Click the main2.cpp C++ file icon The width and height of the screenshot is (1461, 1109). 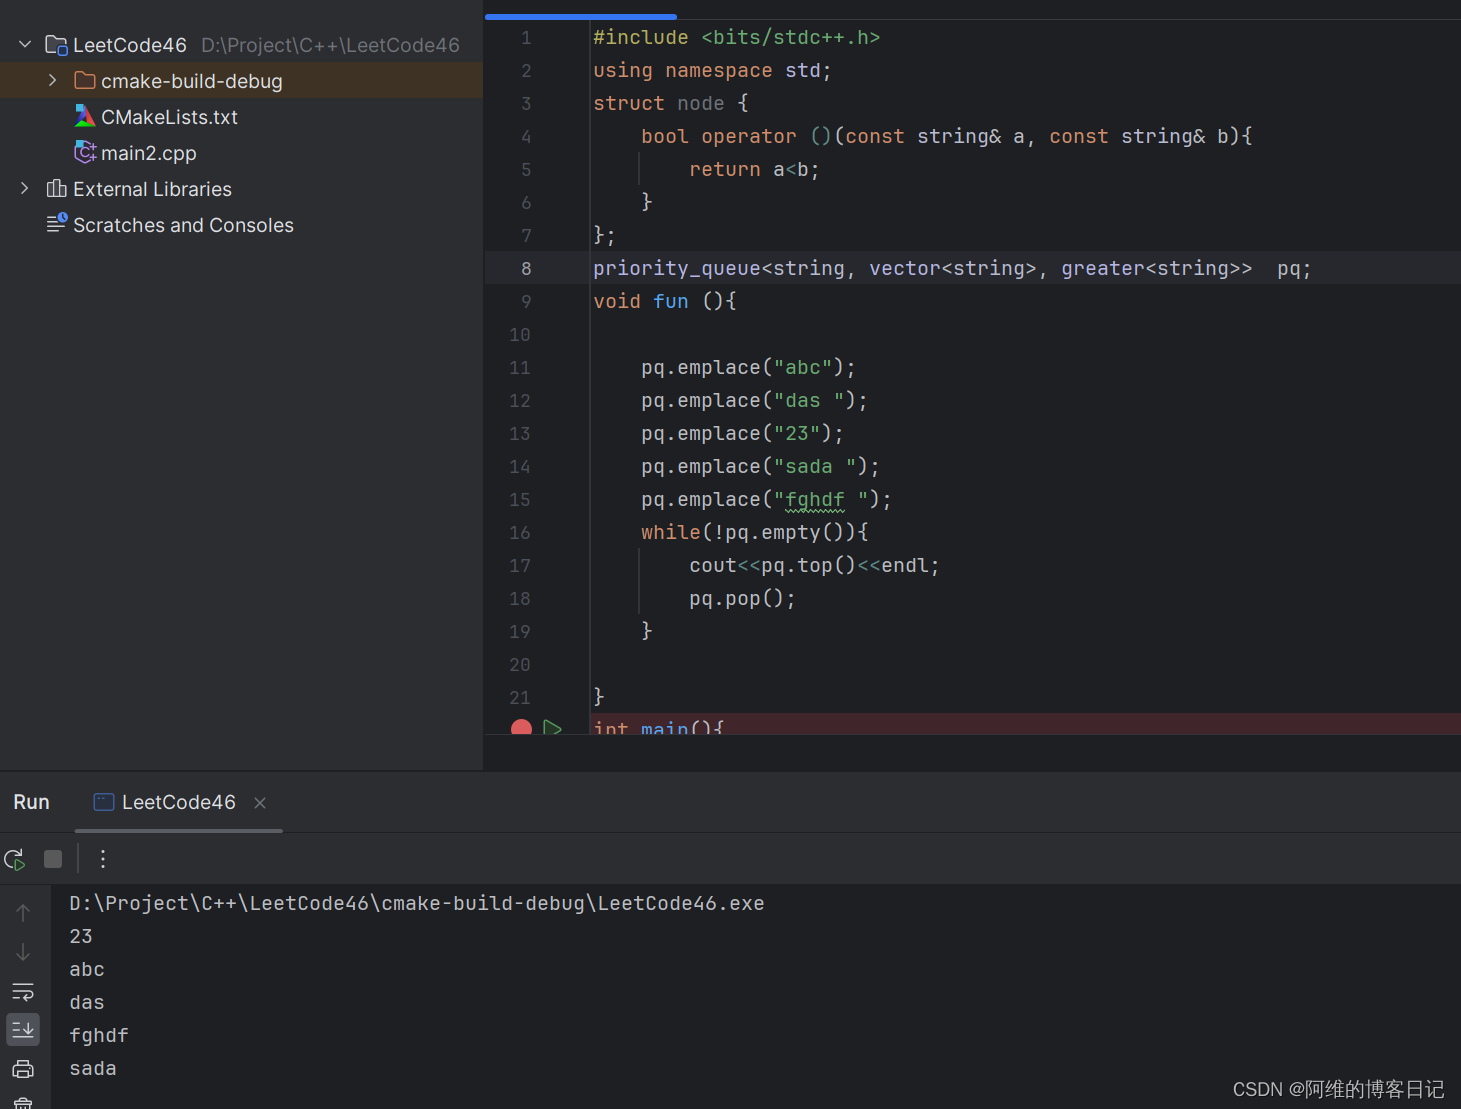(x=85, y=152)
